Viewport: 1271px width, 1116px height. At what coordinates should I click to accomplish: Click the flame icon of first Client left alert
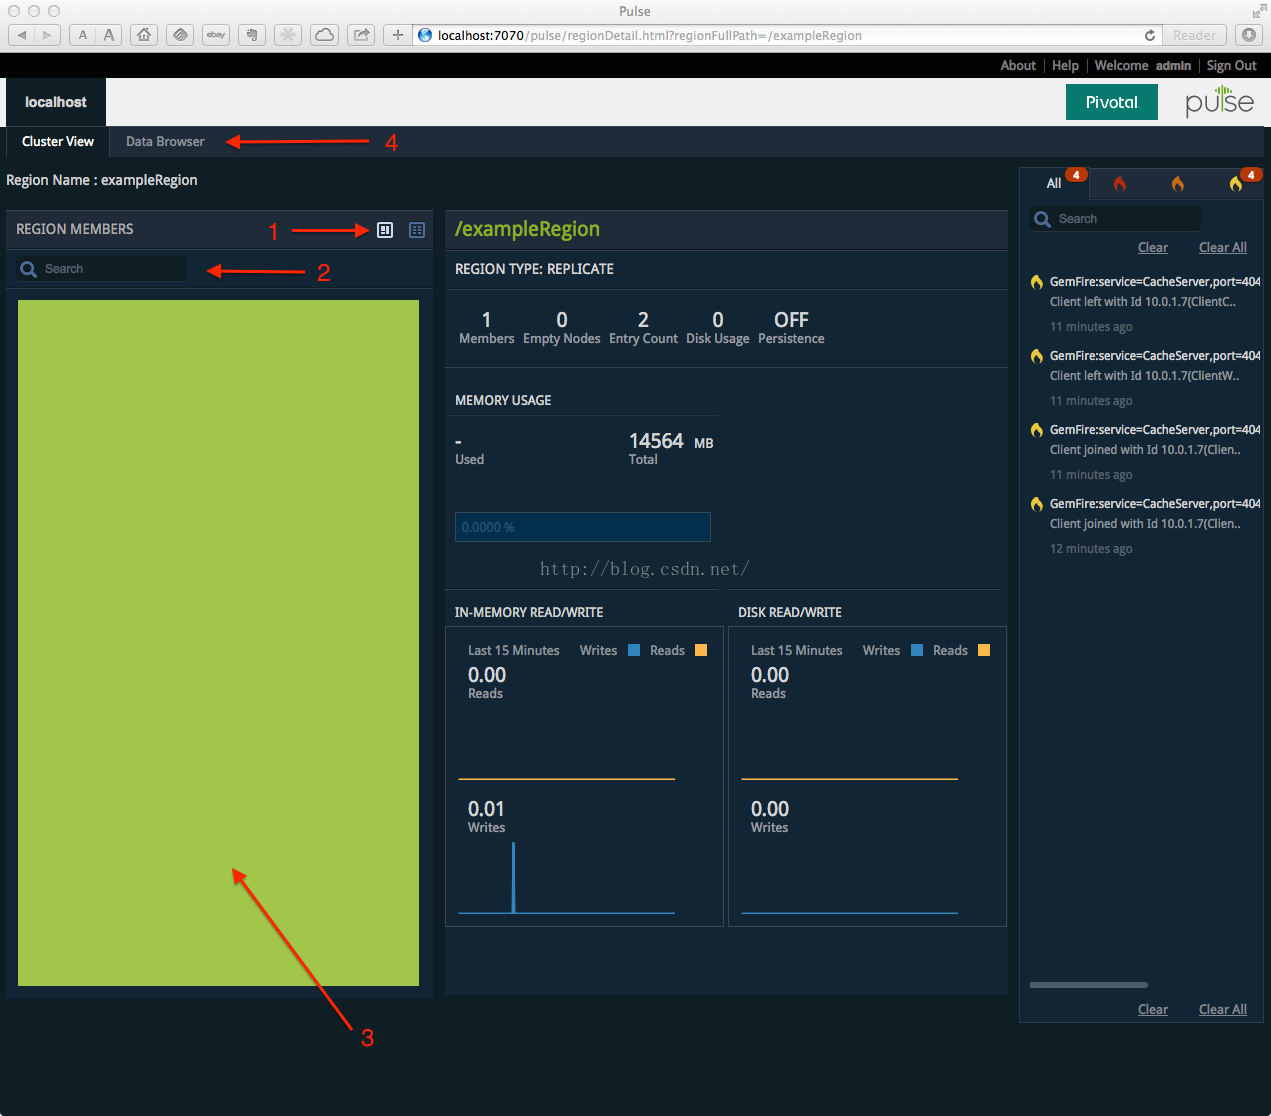(1037, 282)
